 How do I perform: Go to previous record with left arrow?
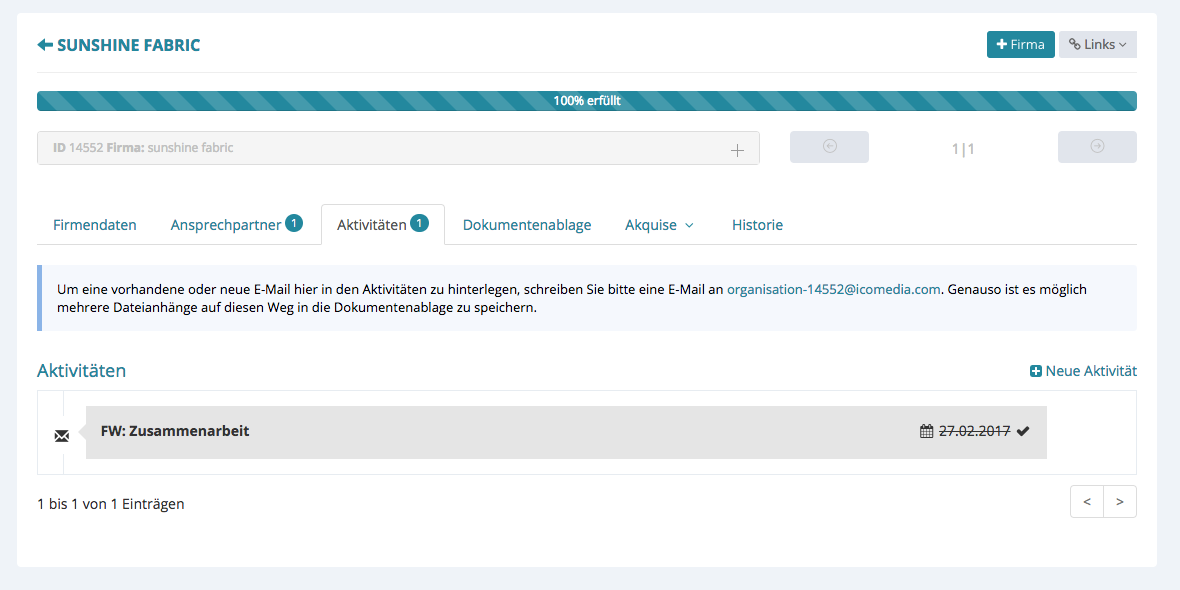click(829, 147)
